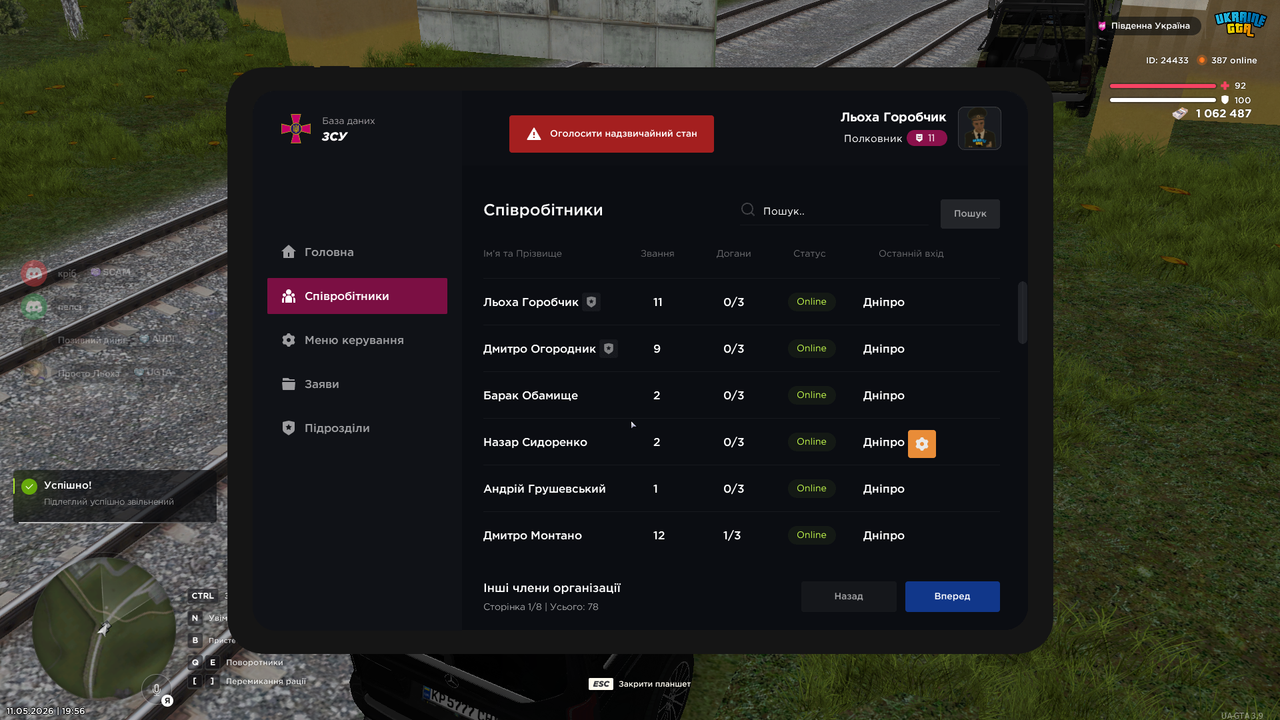This screenshot has height=720, width=1280.
Task: Click the user avatar of Льоха Горобчик
Action: click(x=980, y=128)
